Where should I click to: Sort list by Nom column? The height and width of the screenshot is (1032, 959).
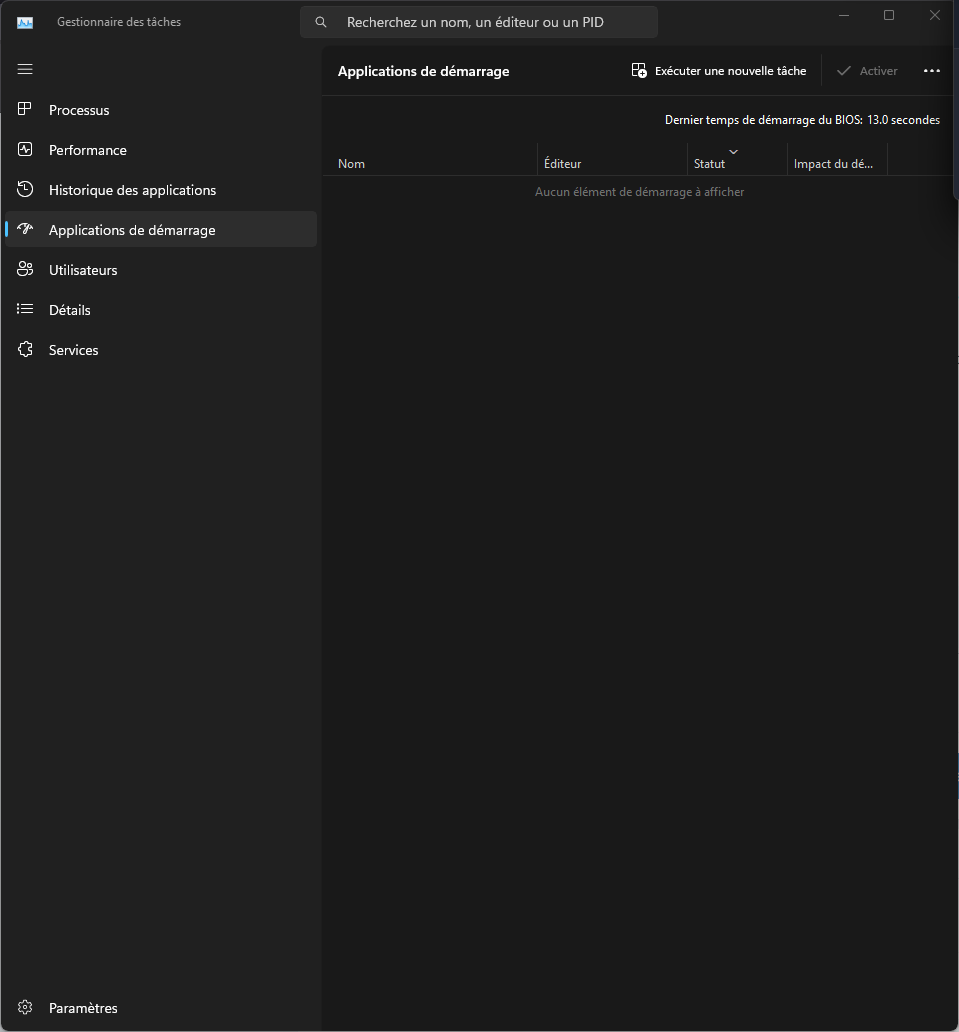[x=352, y=164]
